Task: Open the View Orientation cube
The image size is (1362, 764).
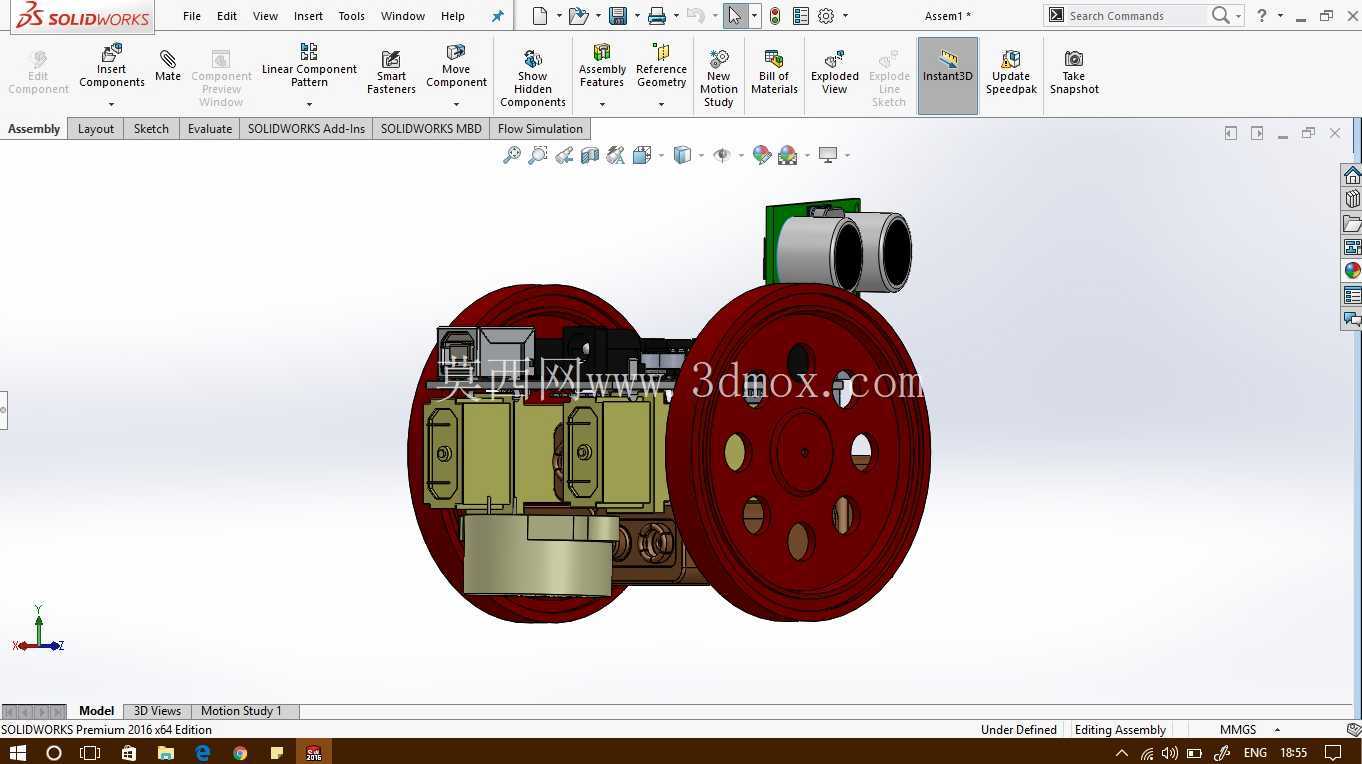Action: pos(642,155)
